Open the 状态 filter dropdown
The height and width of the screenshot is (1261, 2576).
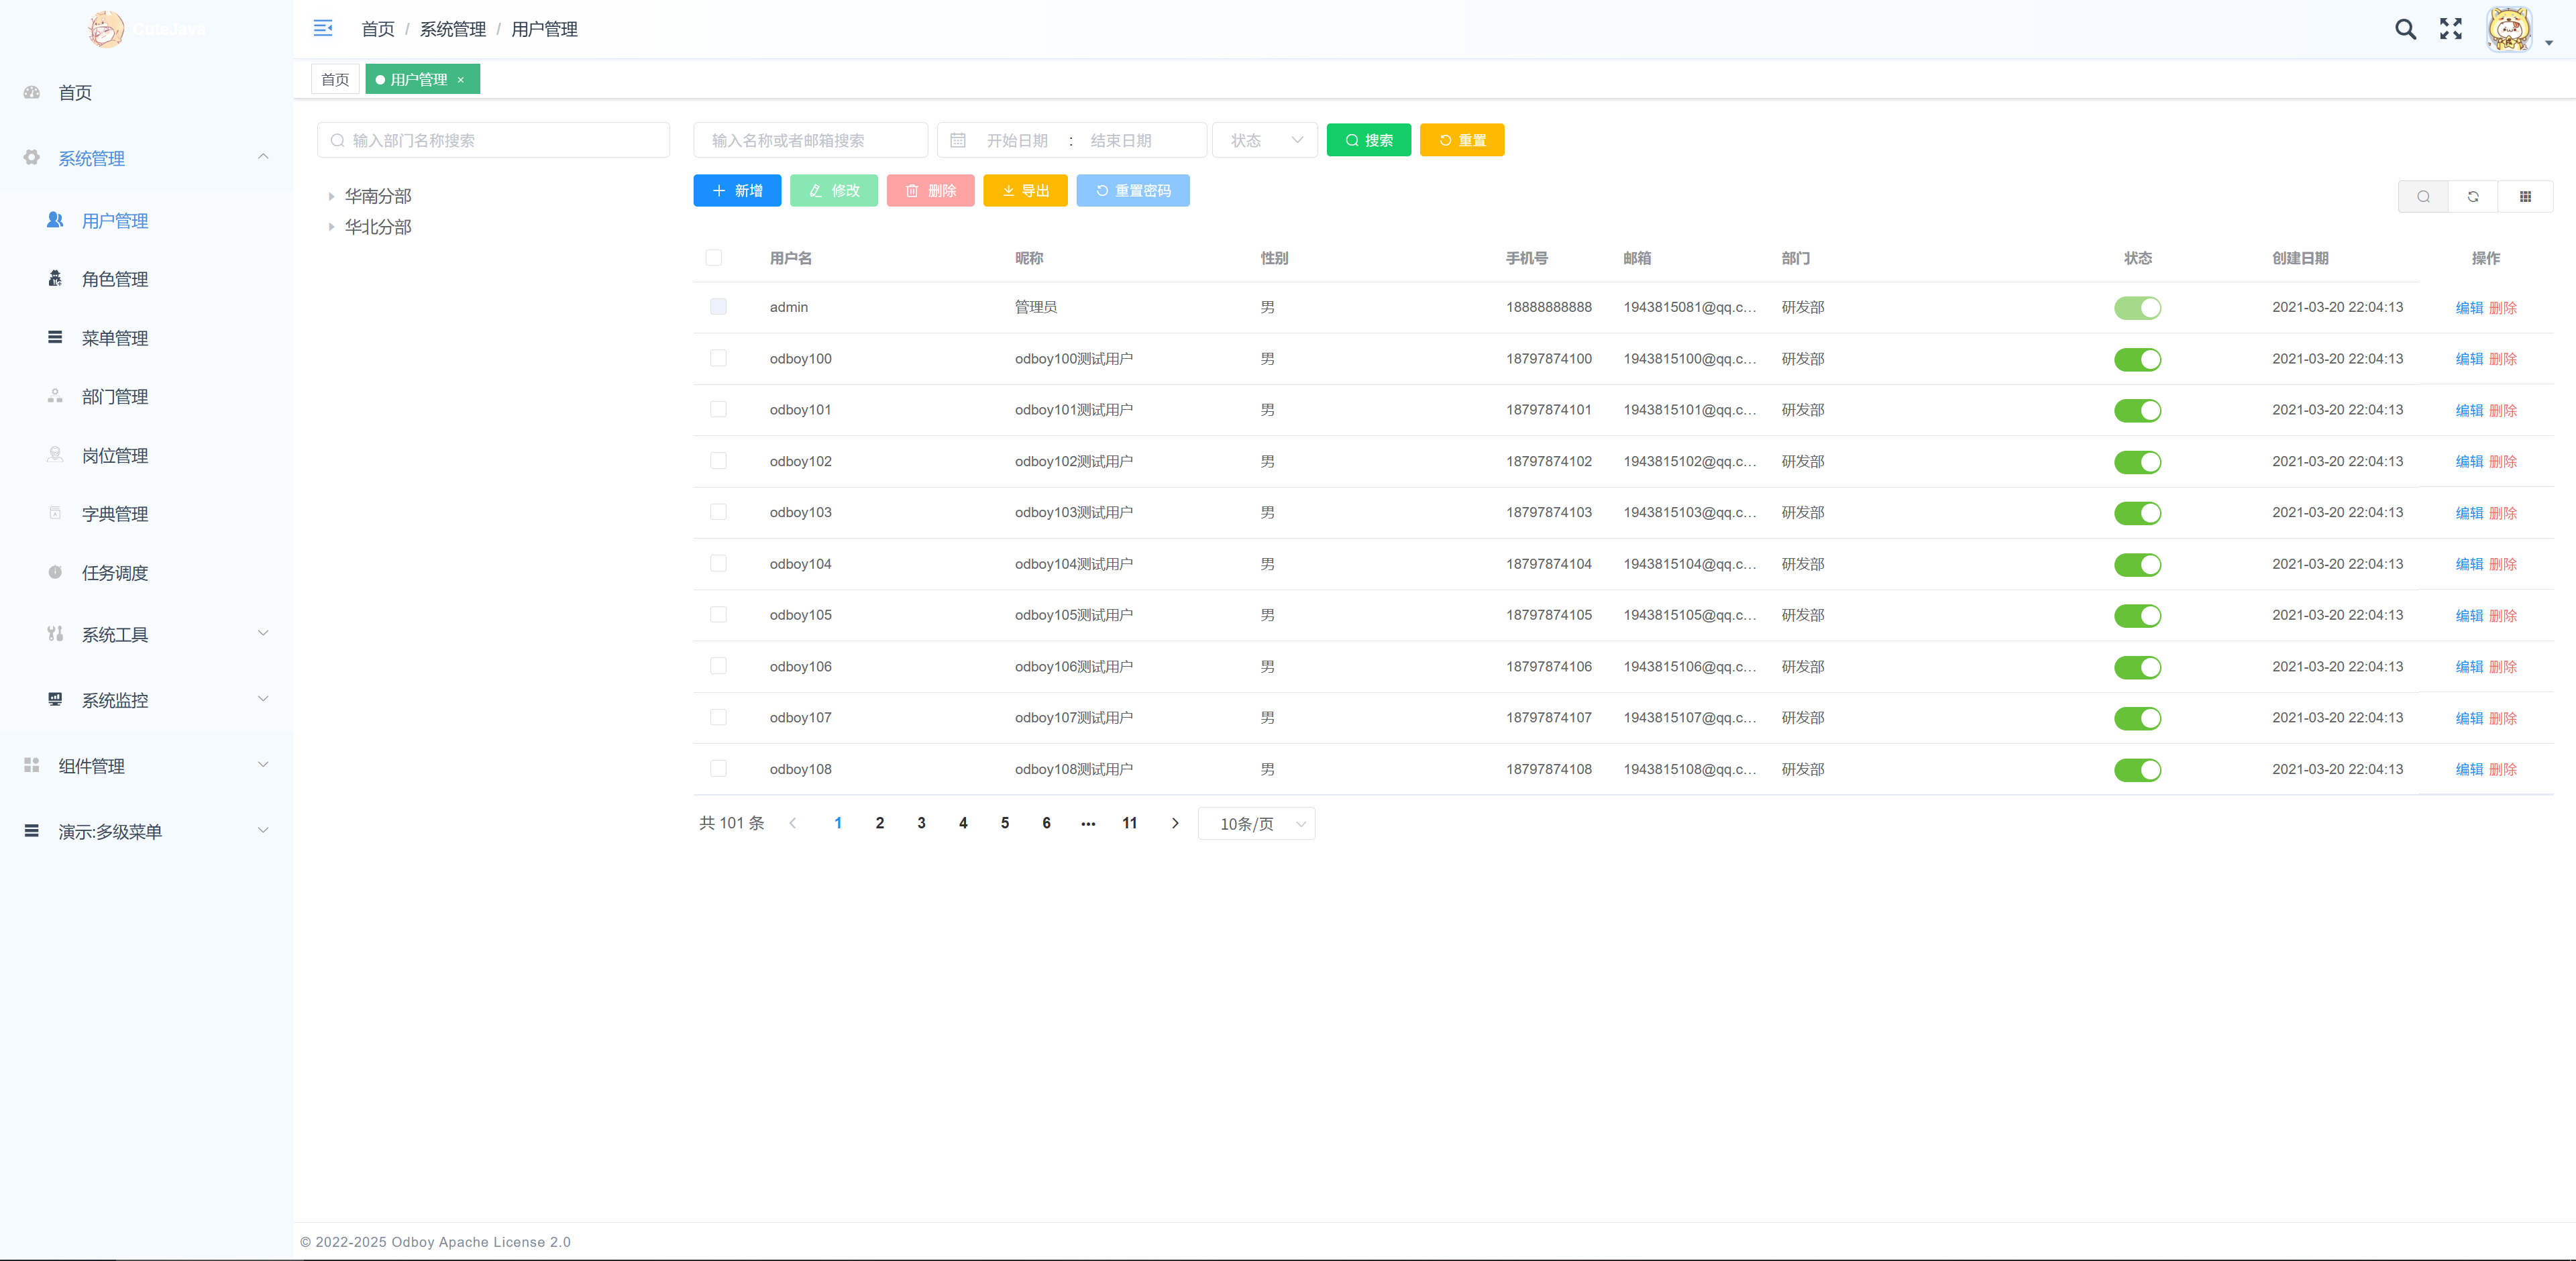1265,141
